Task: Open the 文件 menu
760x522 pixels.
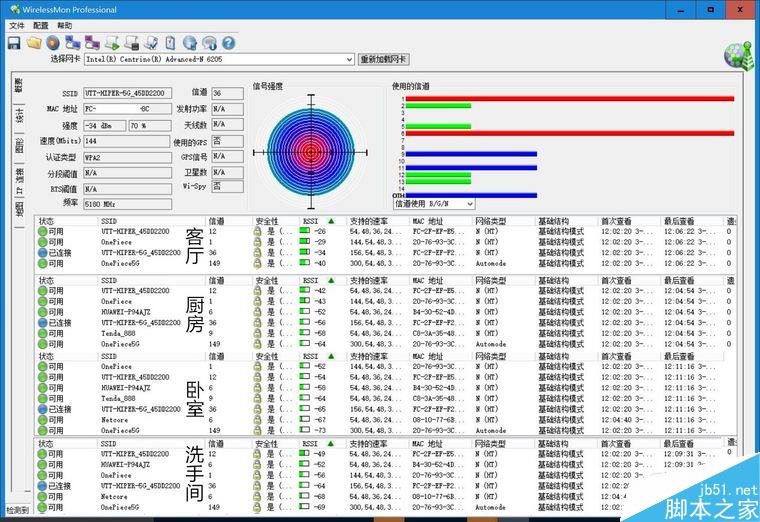Action: click(16, 25)
